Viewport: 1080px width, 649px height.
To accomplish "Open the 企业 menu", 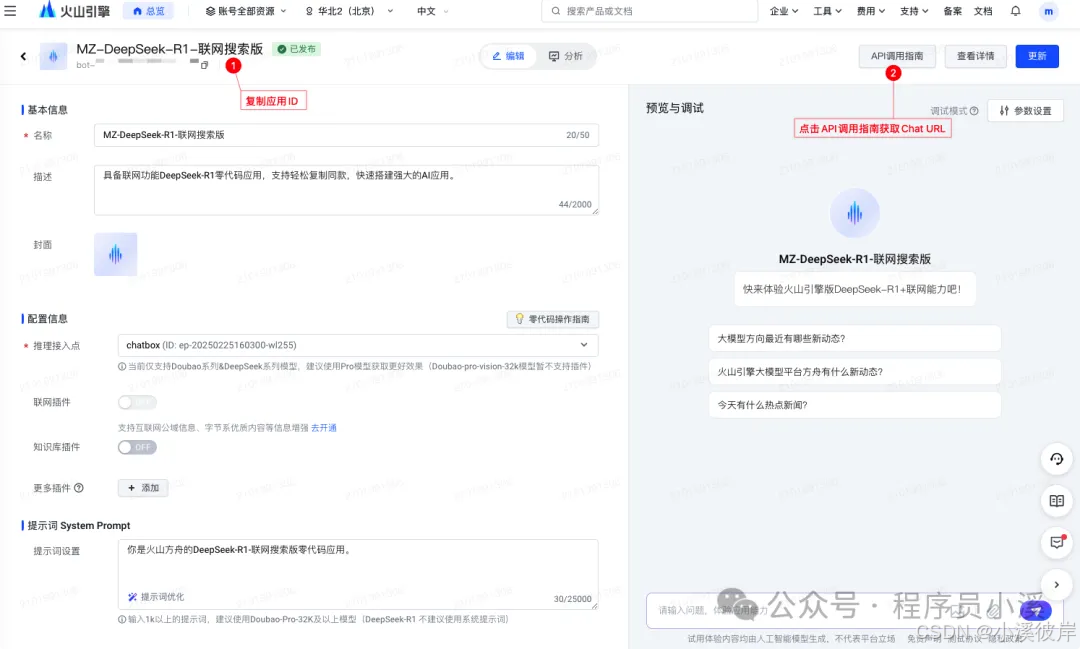I will tap(784, 11).
